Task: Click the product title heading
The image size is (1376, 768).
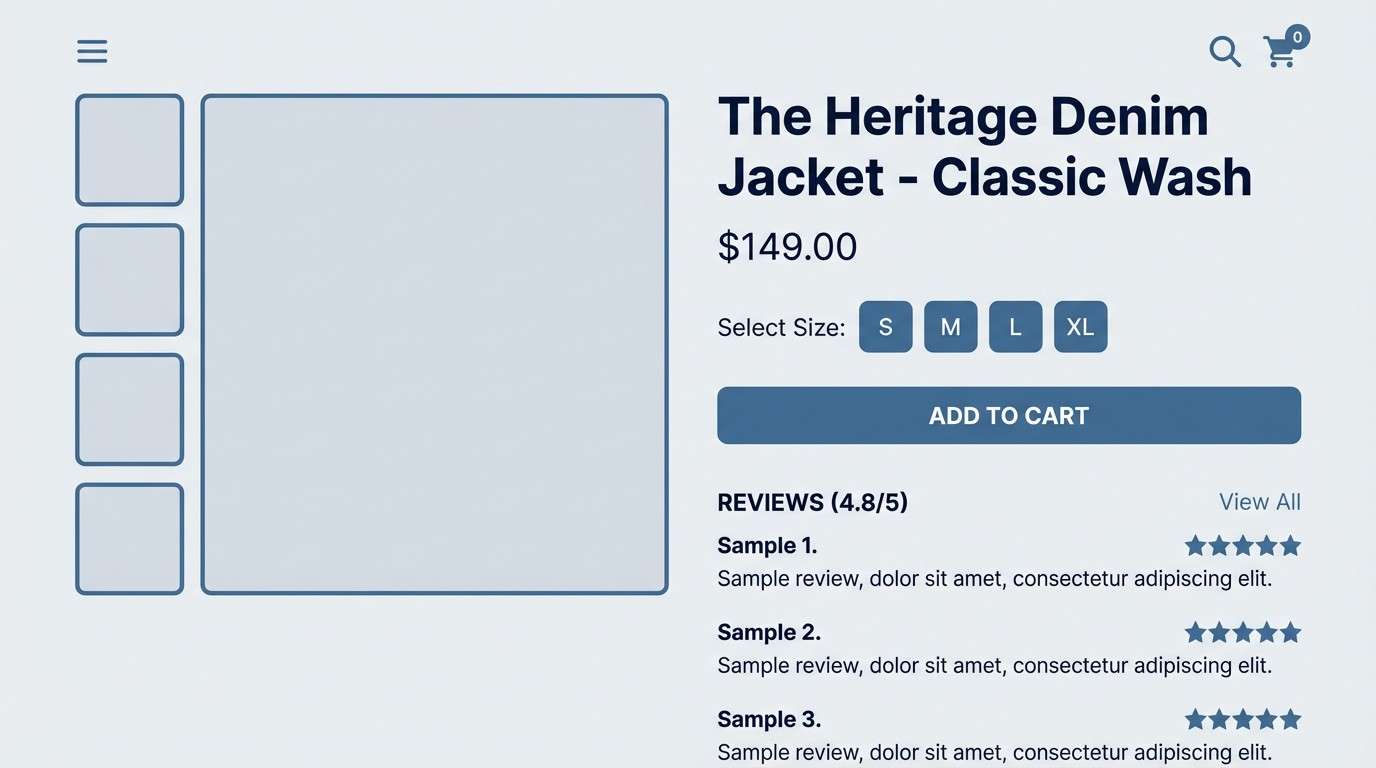Action: click(984, 146)
